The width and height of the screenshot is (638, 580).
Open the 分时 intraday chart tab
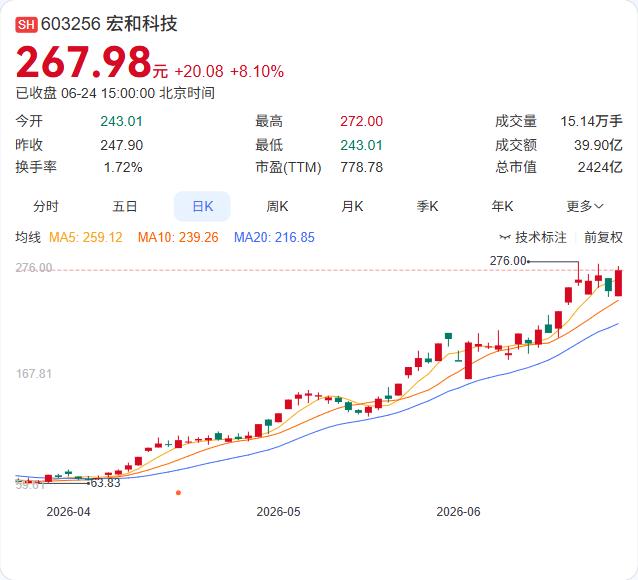tap(46, 206)
